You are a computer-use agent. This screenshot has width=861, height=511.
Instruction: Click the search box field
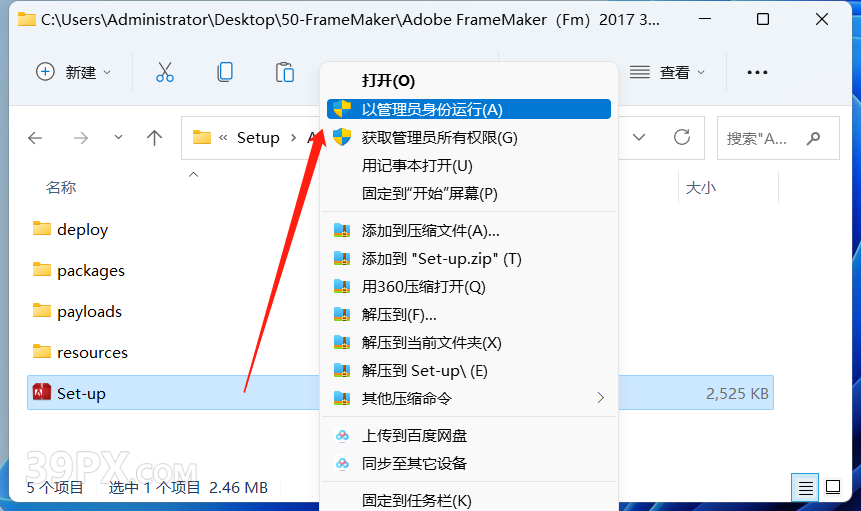pos(778,138)
